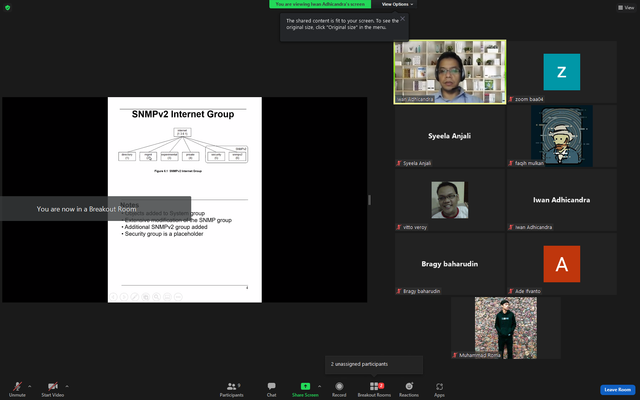The height and width of the screenshot is (400, 640).
Task: Click muted mic icon beside Bragy baharudin label
Action: pos(399,291)
